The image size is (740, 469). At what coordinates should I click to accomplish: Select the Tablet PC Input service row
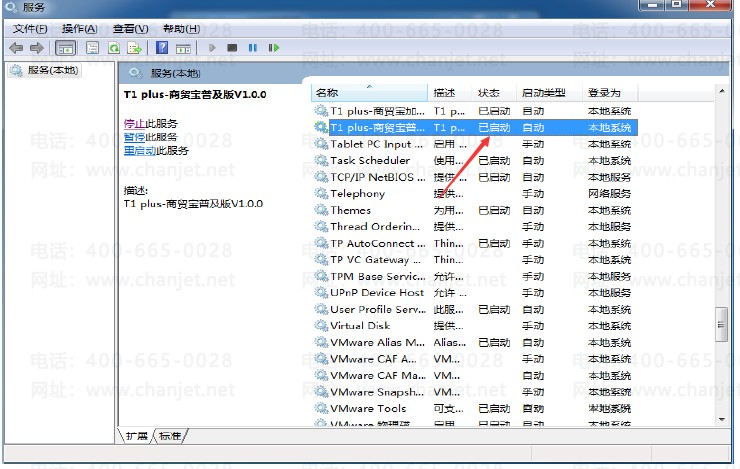pos(474,144)
